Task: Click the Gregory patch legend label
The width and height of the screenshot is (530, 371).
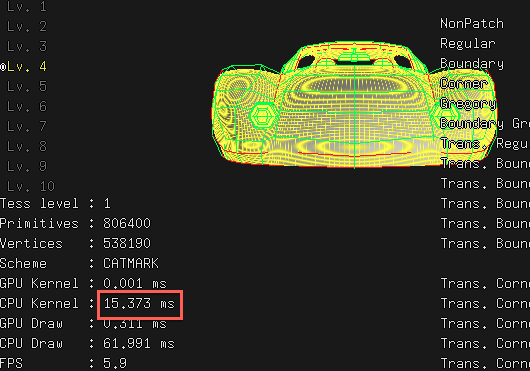Action: pos(468,104)
